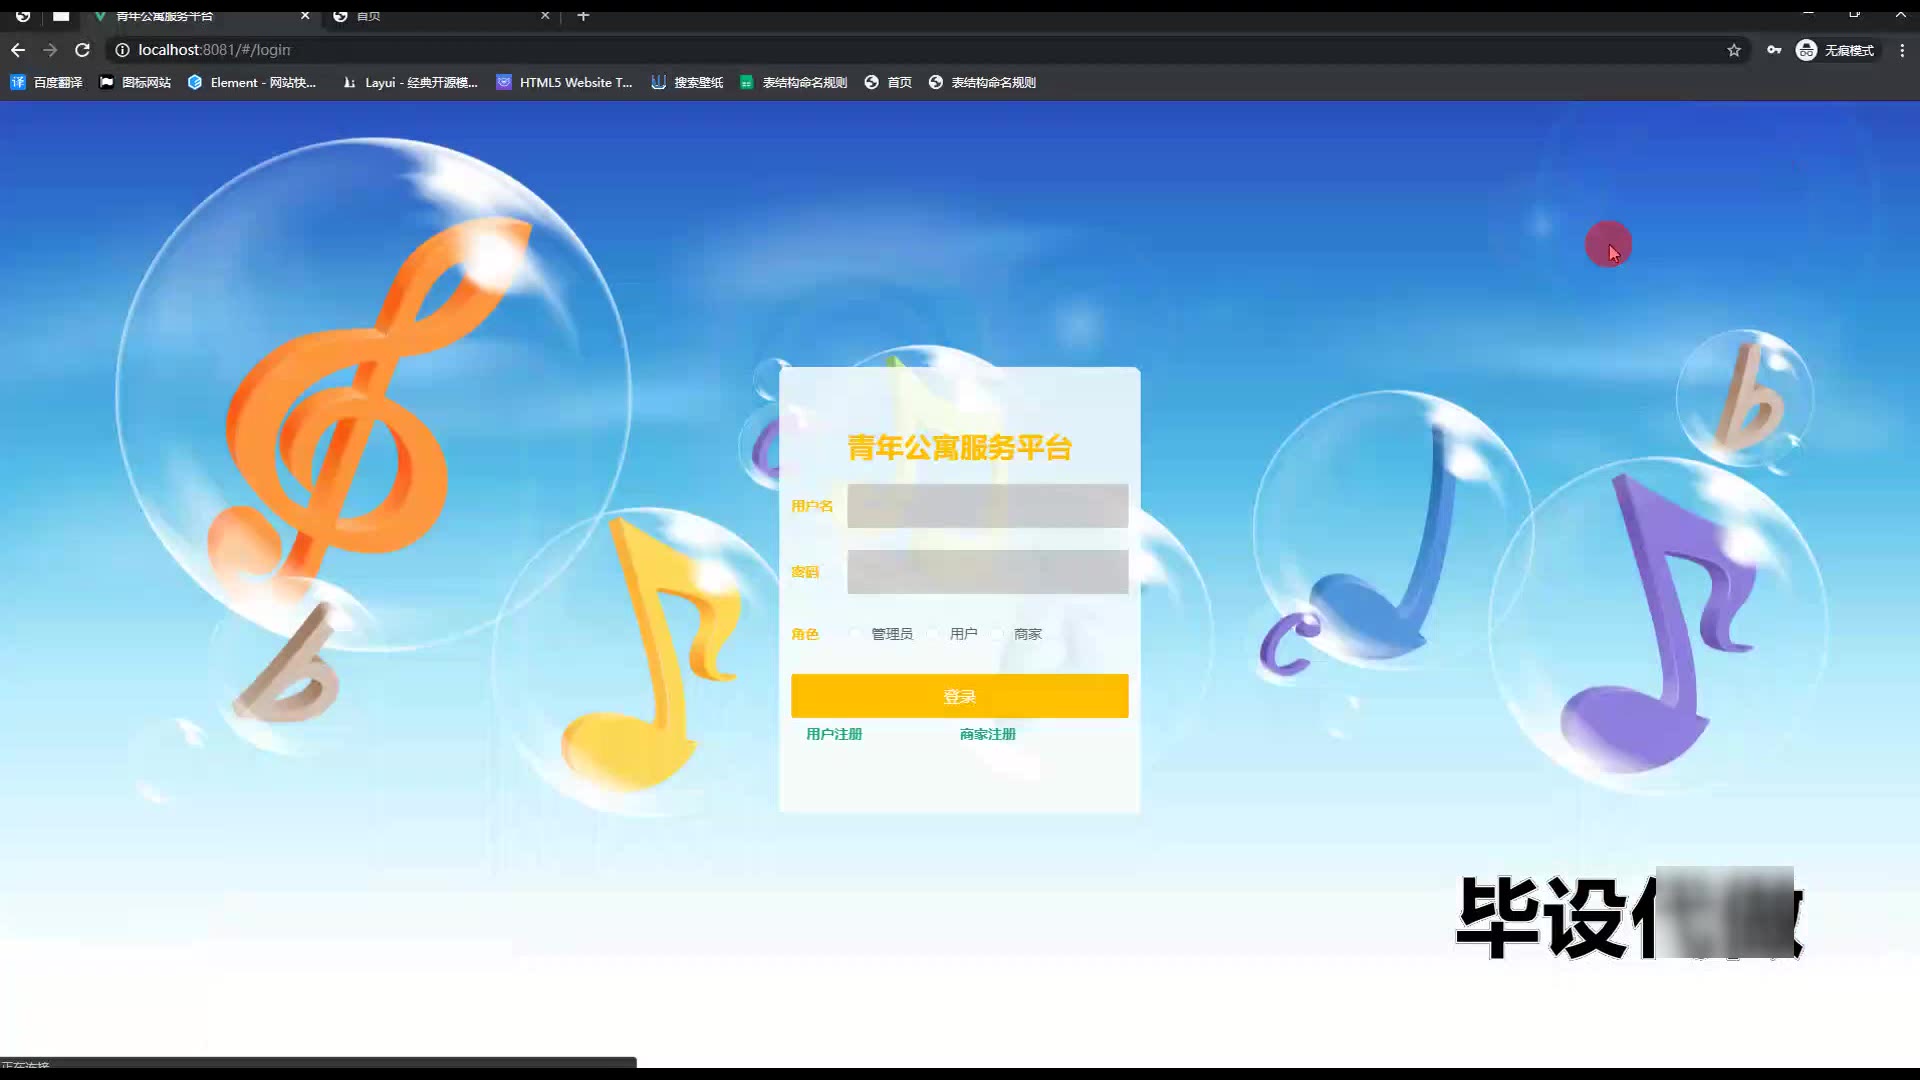Select the 商家 role radio

[999, 634]
